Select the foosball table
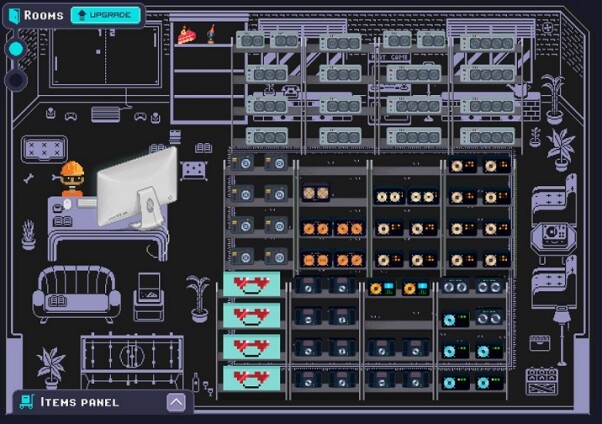Image resolution: width=602 pixels, height=424 pixels. (x=132, y=359)
